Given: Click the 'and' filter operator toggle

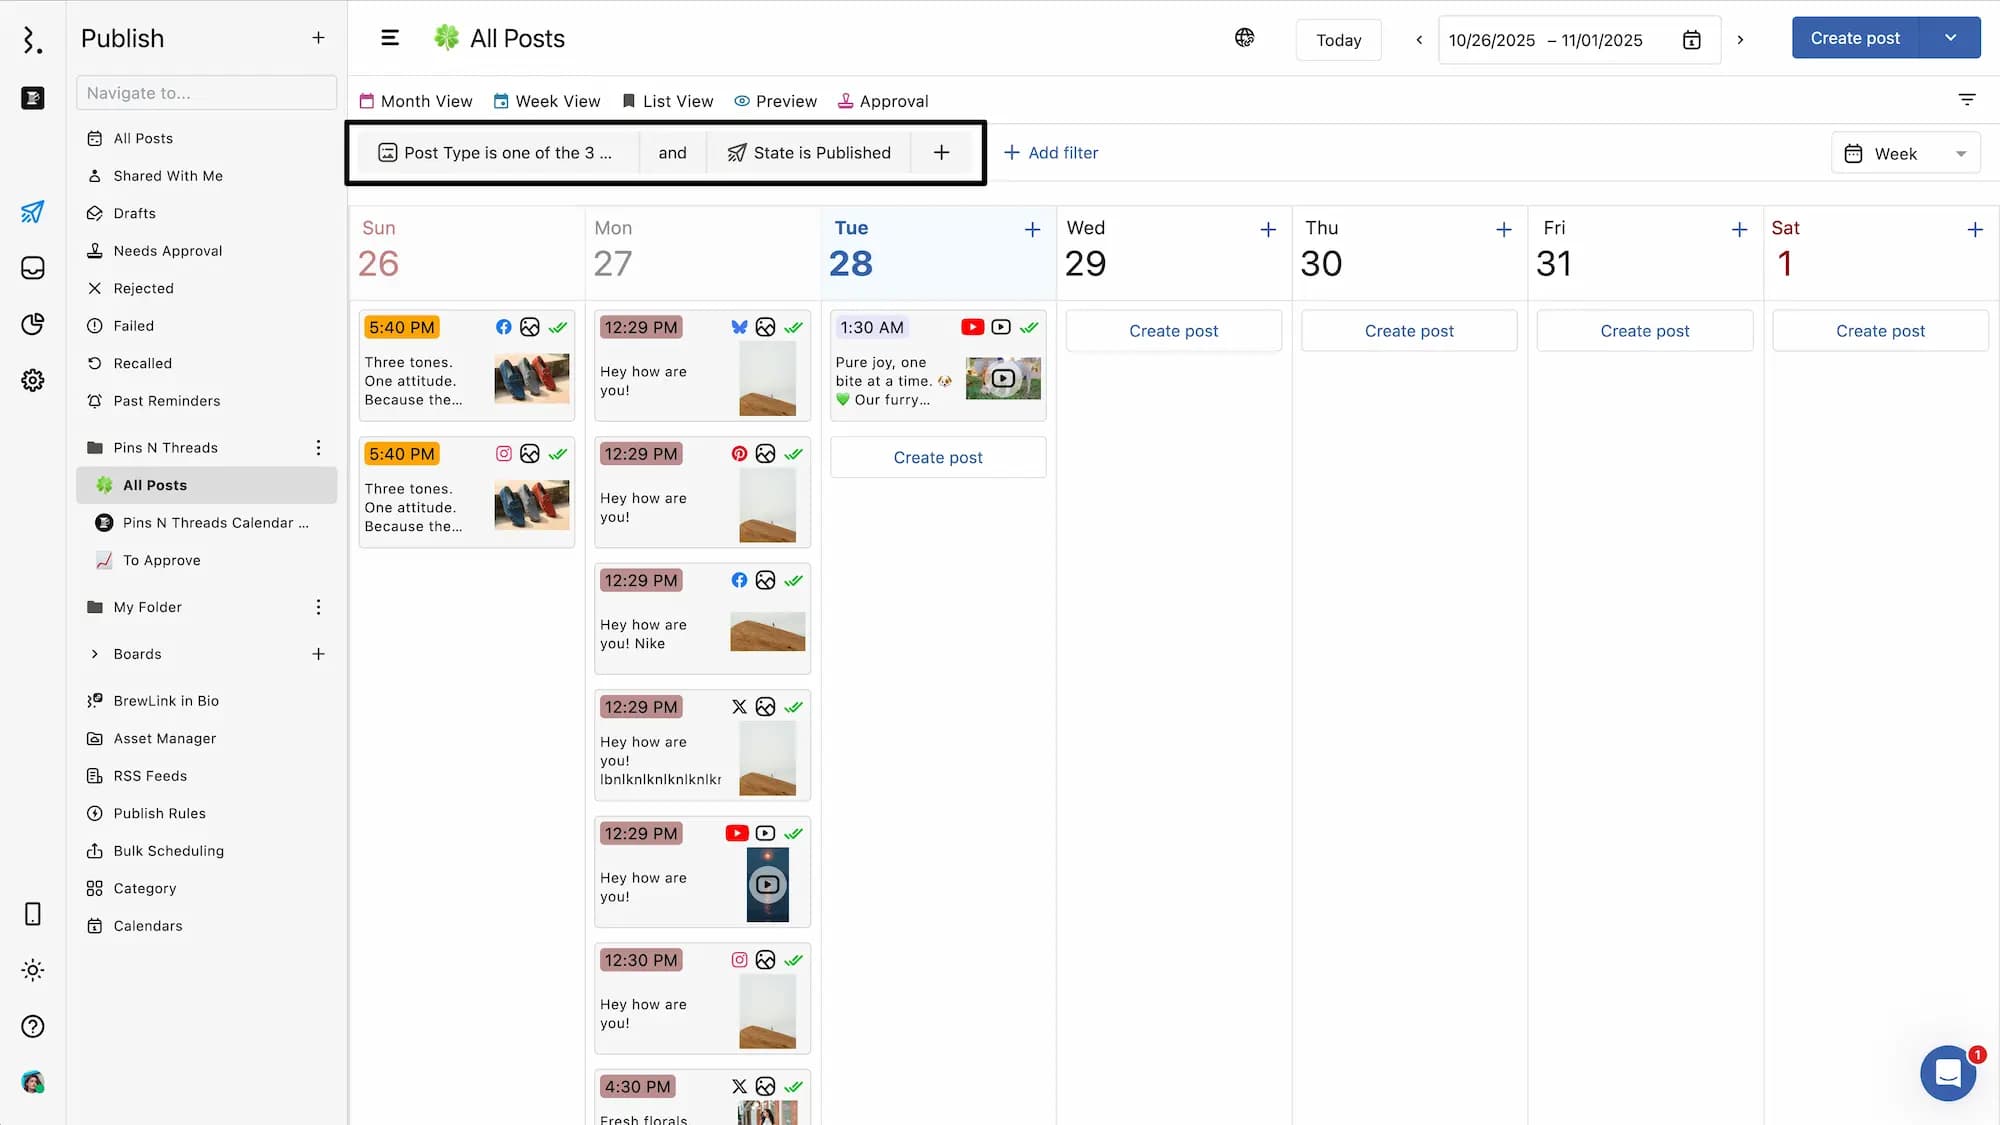Looking at the screenshot, I should (x=672, y=153).
